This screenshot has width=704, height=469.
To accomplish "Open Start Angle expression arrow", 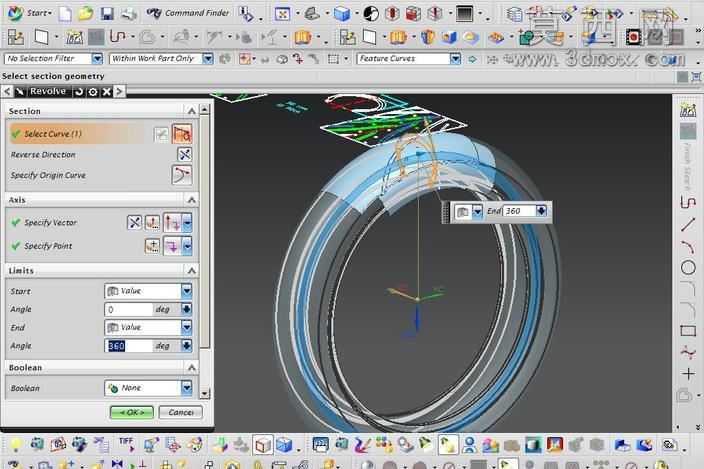I will [x=186, y=309].
